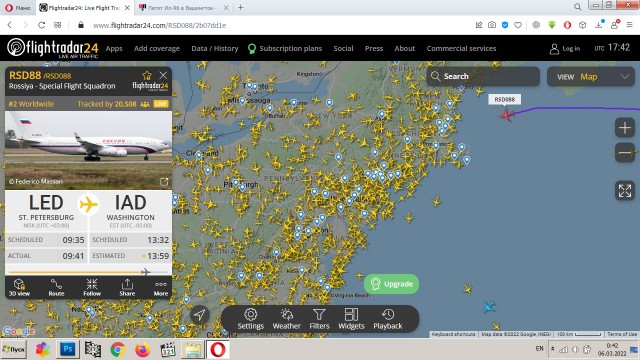
Task: Click the Search flights field
Action: 483,76
